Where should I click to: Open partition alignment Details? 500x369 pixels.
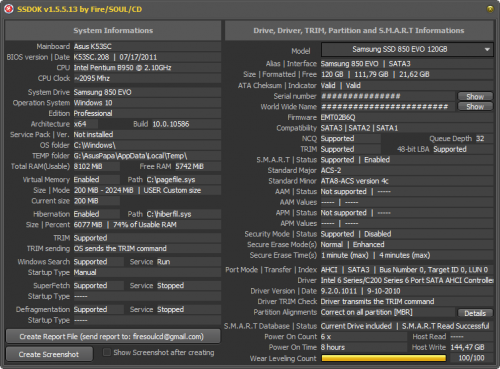point(475,313)
